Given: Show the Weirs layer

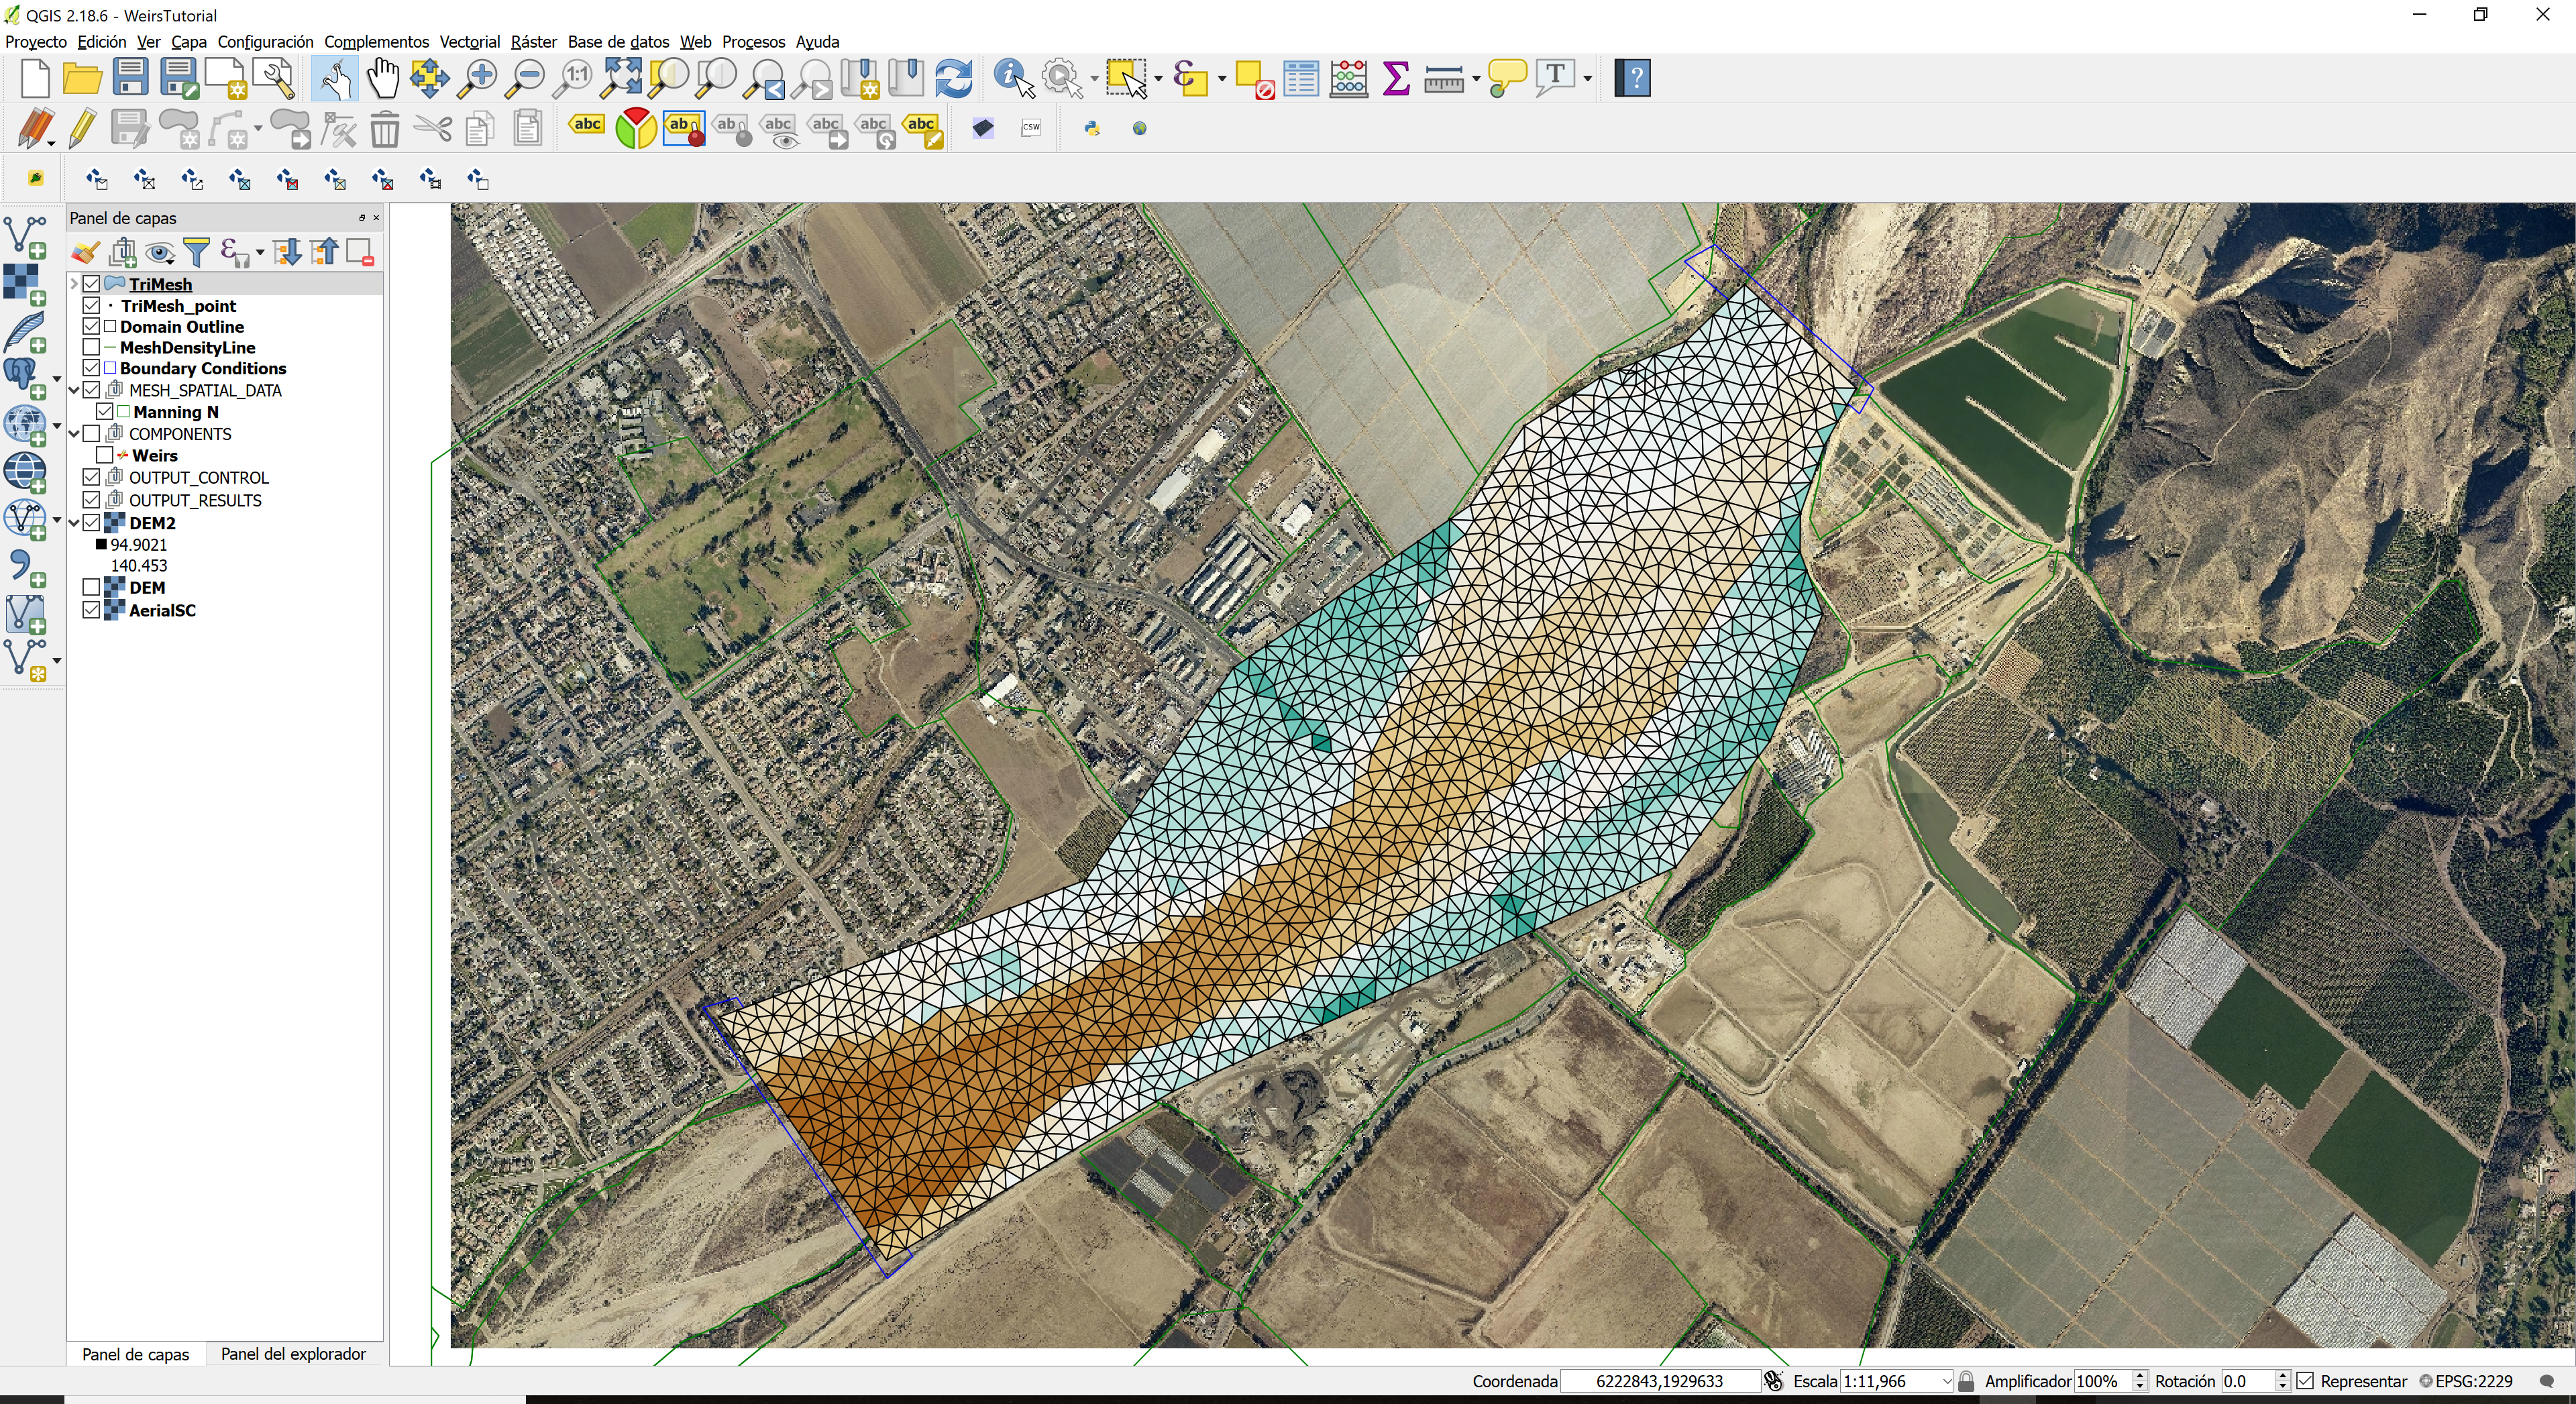Looking at the screenshot, I should [104, 456].
